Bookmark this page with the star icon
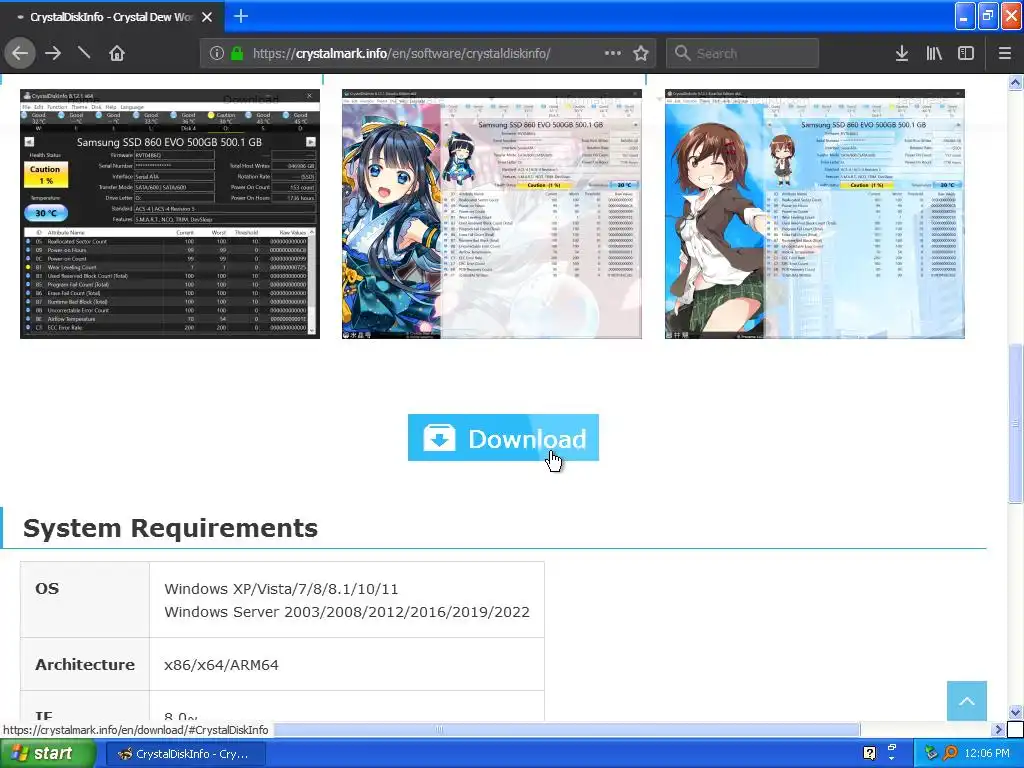1024x768 pixels. [x=641, y=53]
